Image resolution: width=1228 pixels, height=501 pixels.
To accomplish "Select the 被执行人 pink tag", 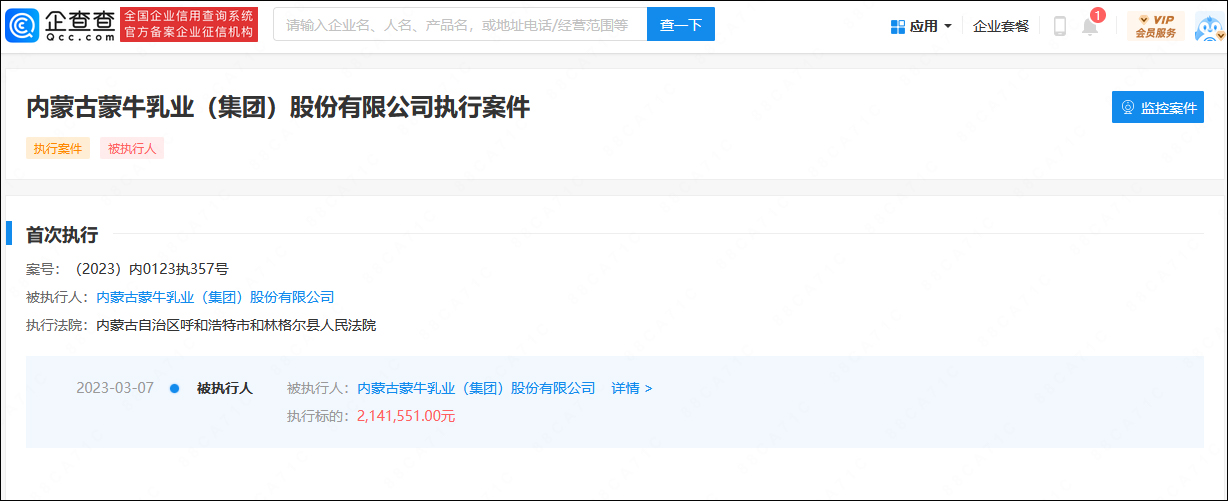I will click(132, 148).
